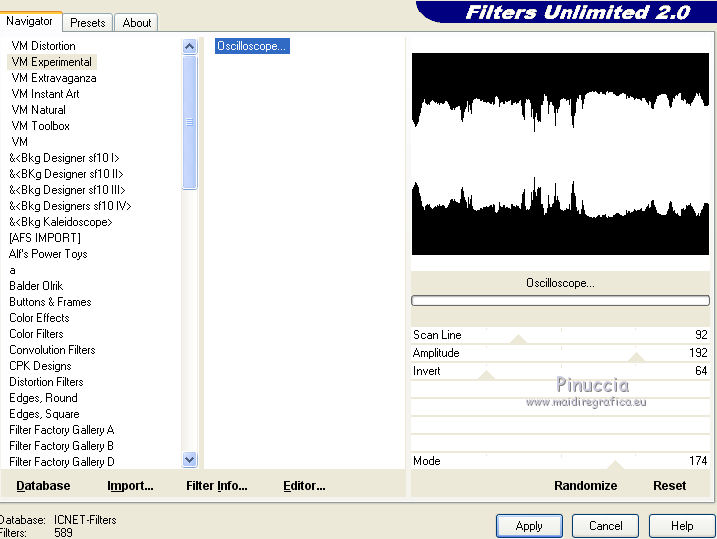Click the Import... button
Screen dimensions: 717x539
130,486
